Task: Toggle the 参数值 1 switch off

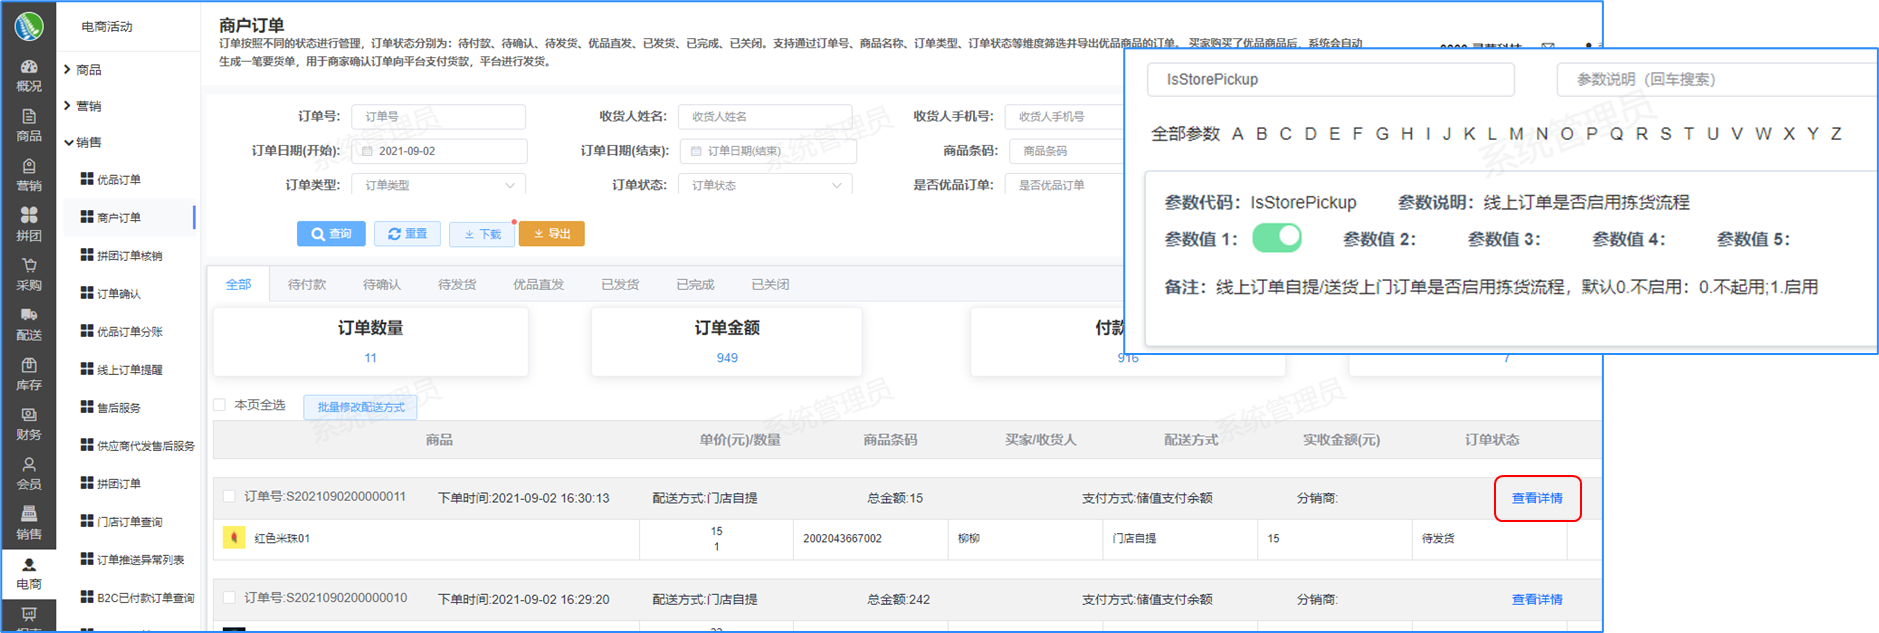Action: (1276, 238)
